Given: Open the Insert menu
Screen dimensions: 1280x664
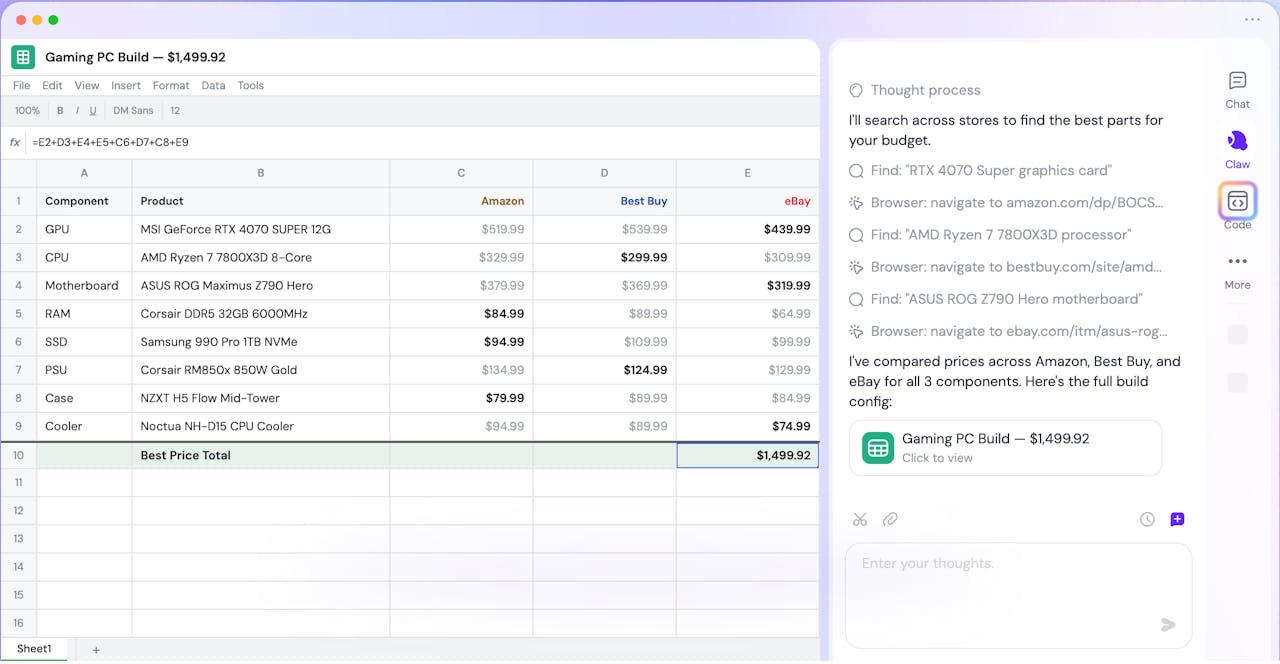Looking at the screenshot, I should (126, 86).
